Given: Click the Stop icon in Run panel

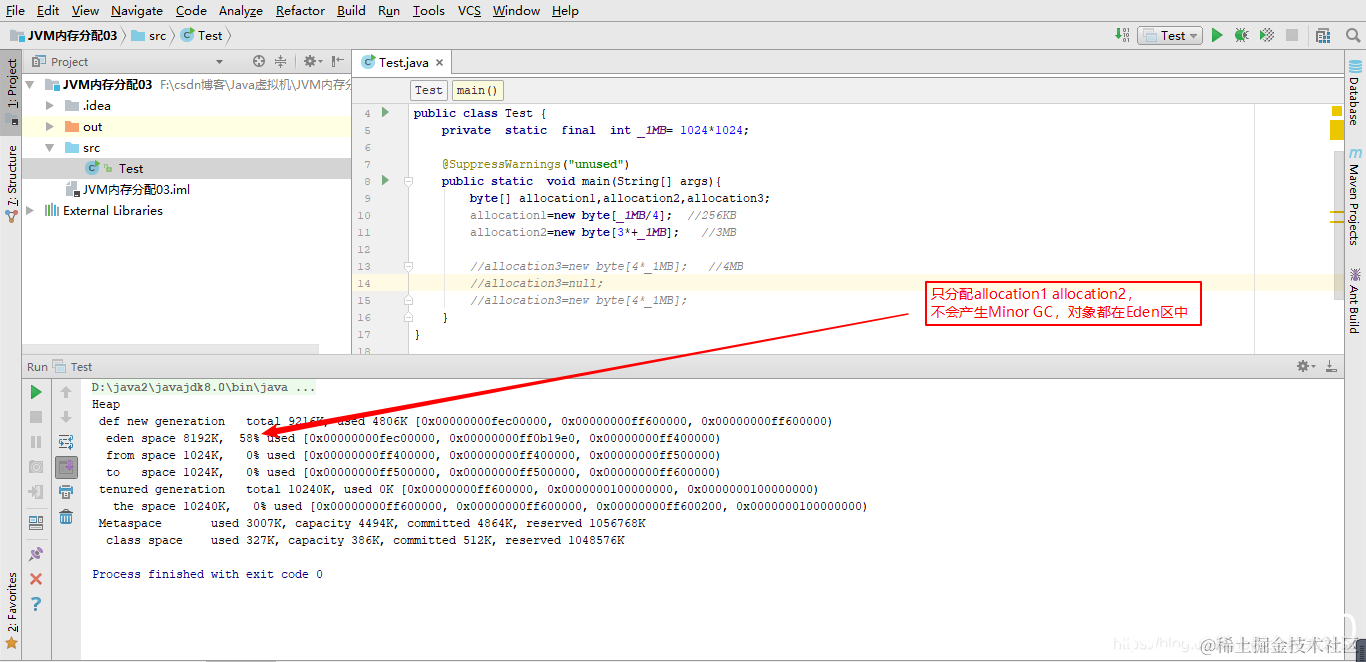Looking at the screenshot, I should pyautogui.click(x=36, y=417).
